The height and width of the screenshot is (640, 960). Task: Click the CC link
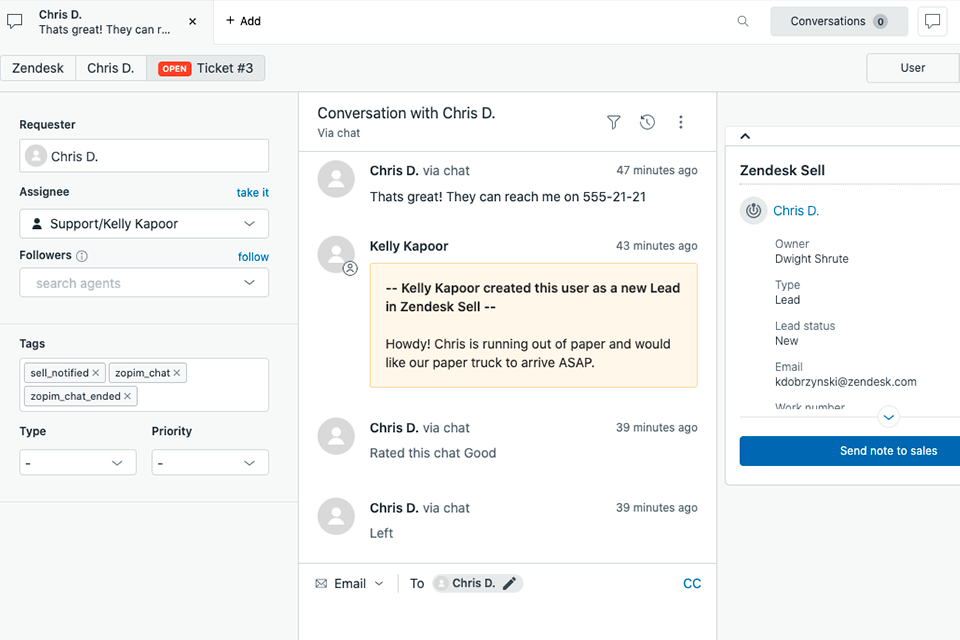tap(692, 584)
